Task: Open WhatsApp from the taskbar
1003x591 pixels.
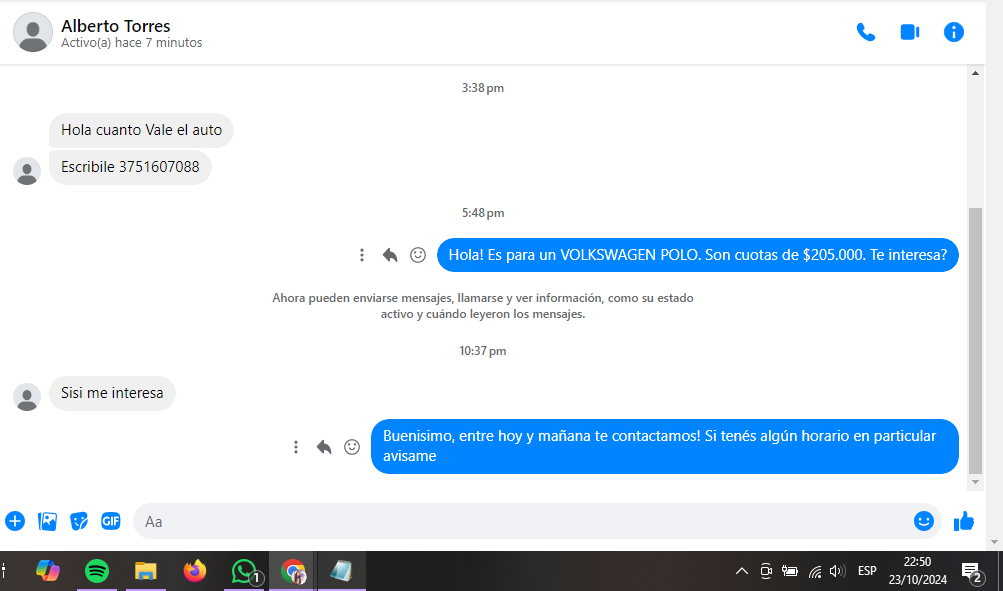Action: point(244,571)
